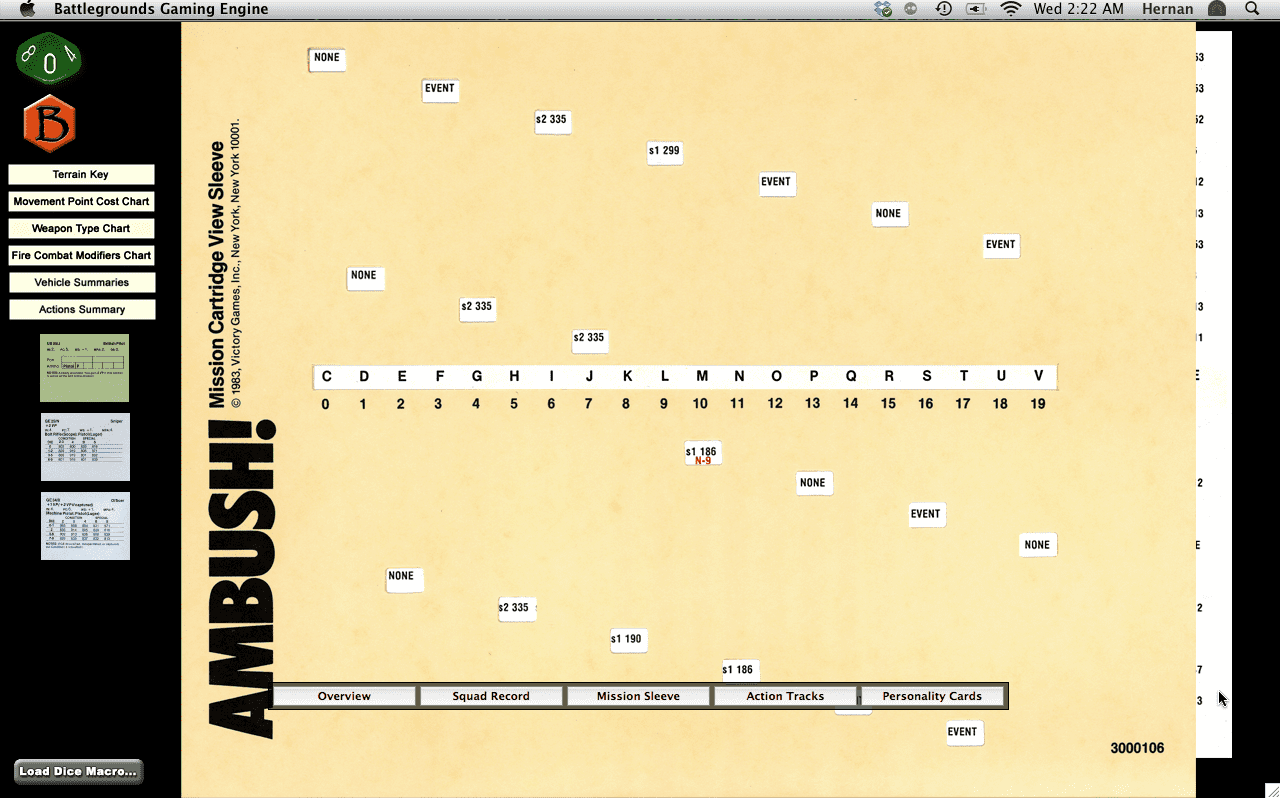Click the Time Machine menu bar icon

click(943, 9)
